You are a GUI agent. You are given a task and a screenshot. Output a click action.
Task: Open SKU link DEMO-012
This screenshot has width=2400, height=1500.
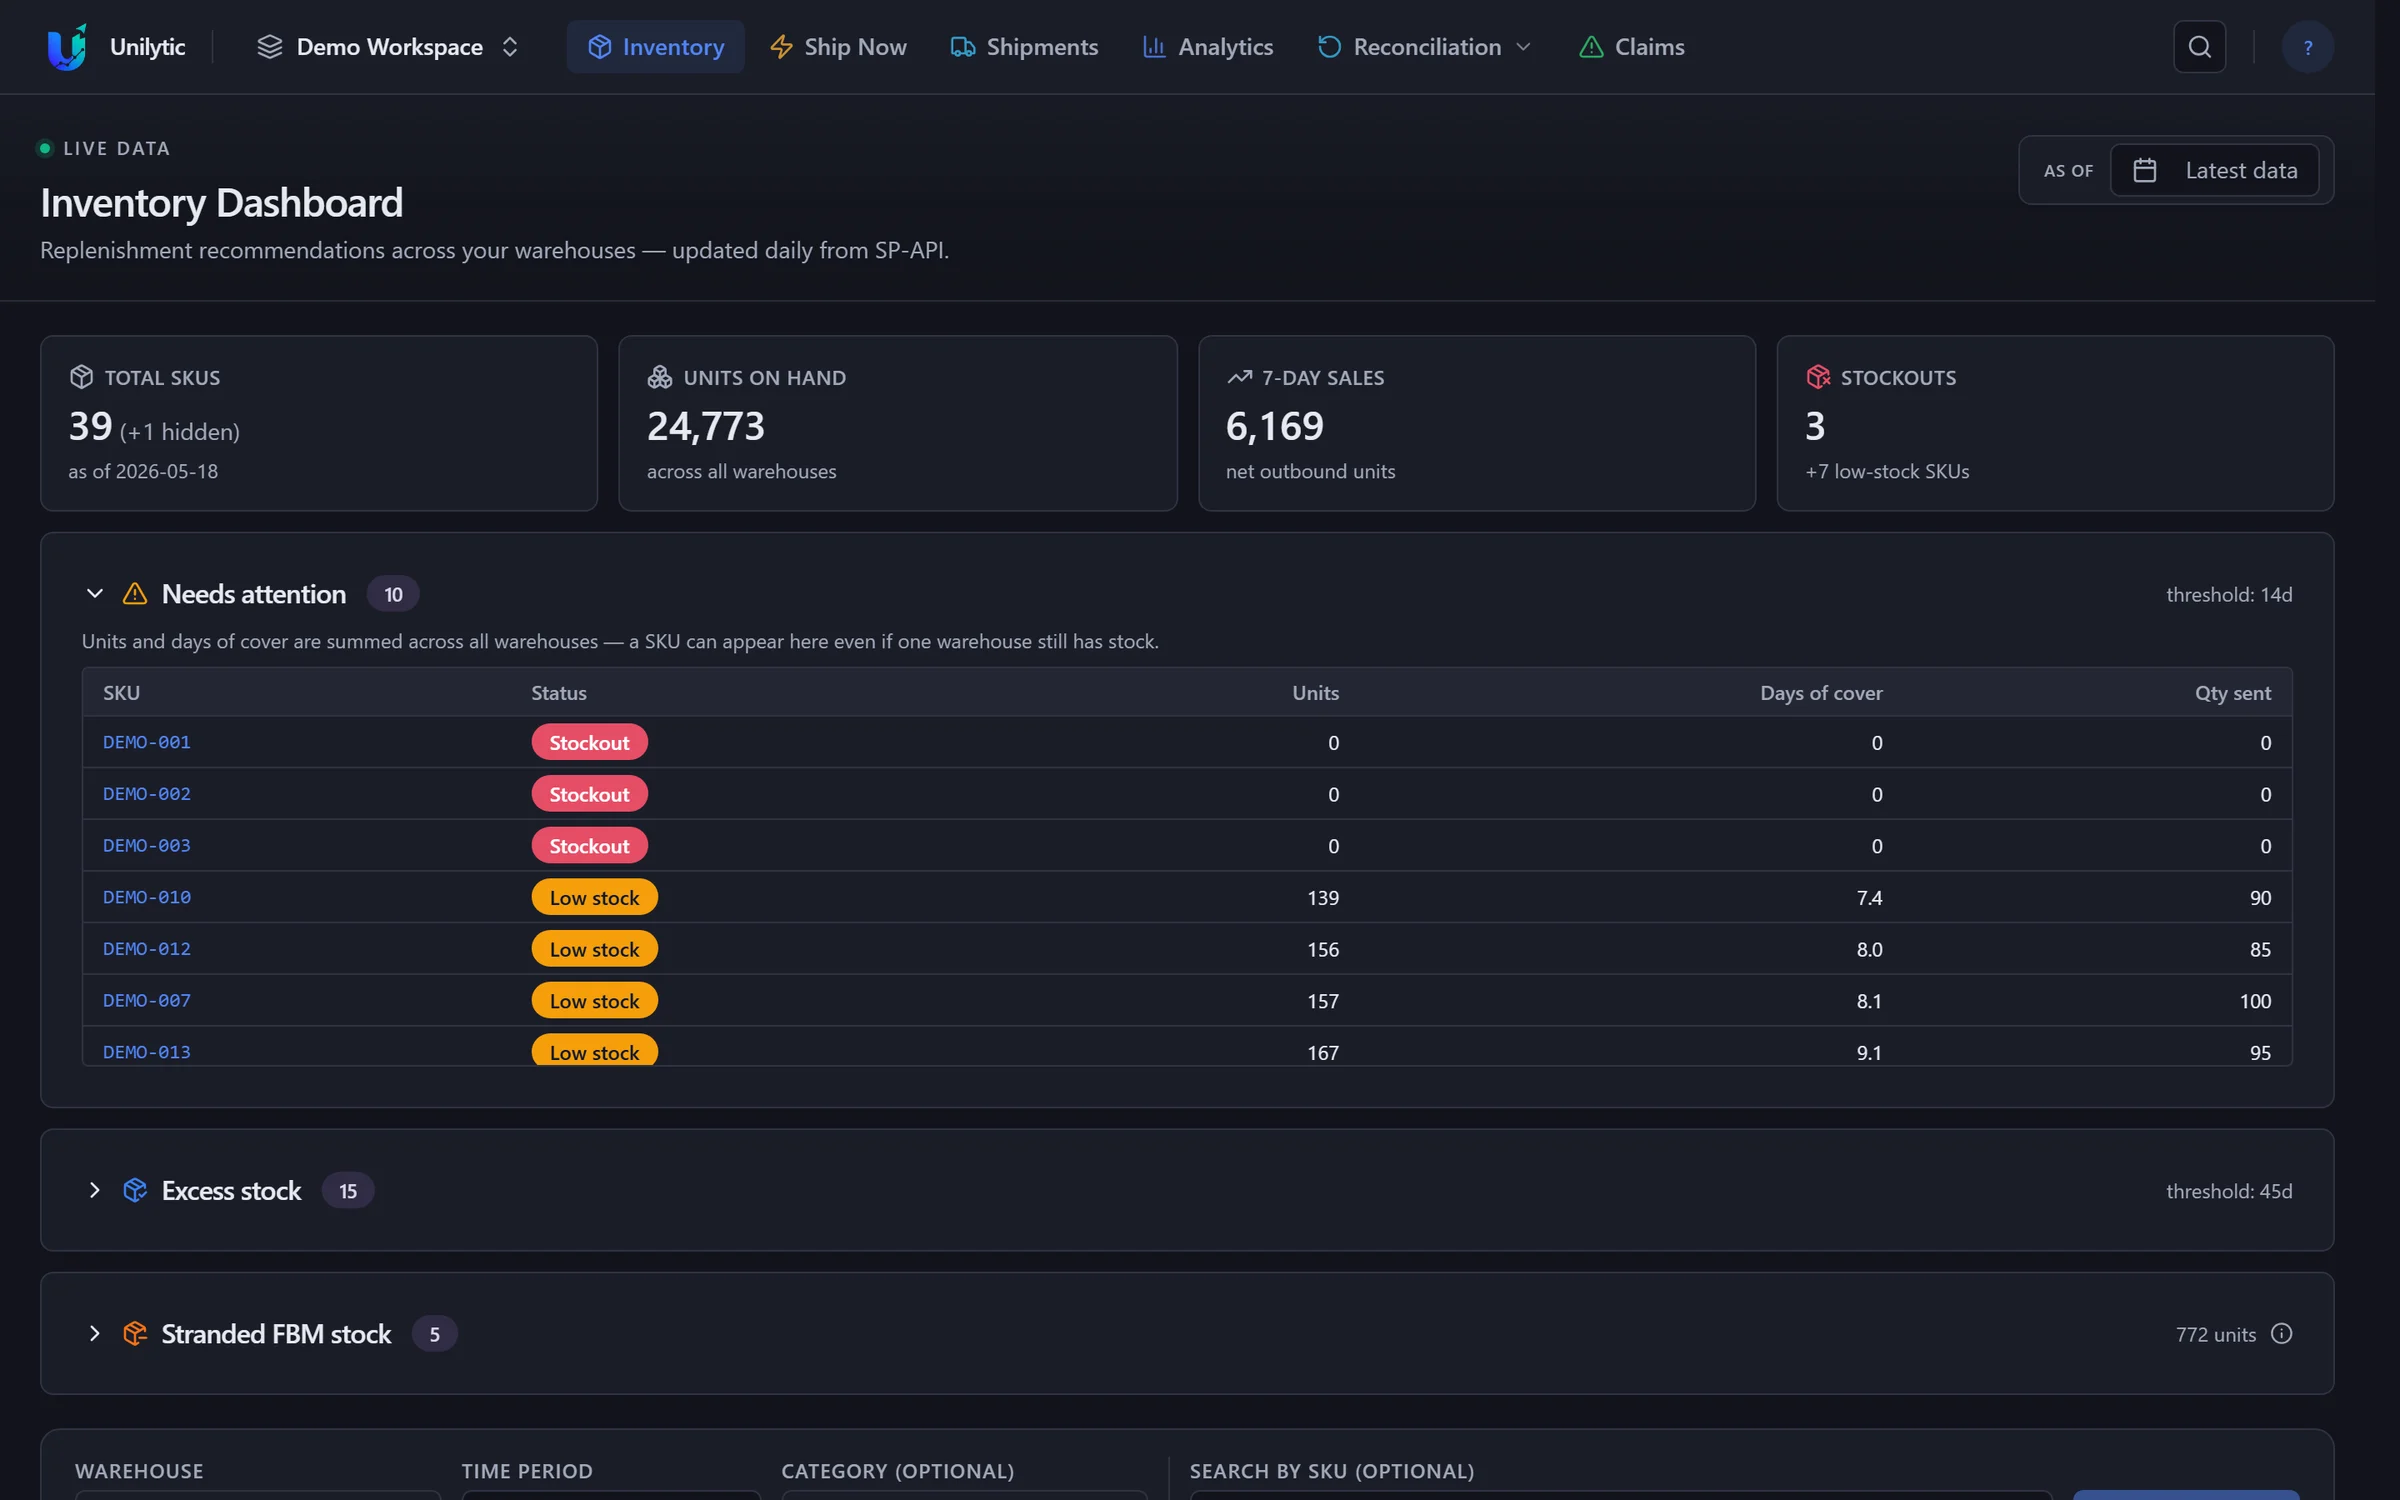pos(147,949)
